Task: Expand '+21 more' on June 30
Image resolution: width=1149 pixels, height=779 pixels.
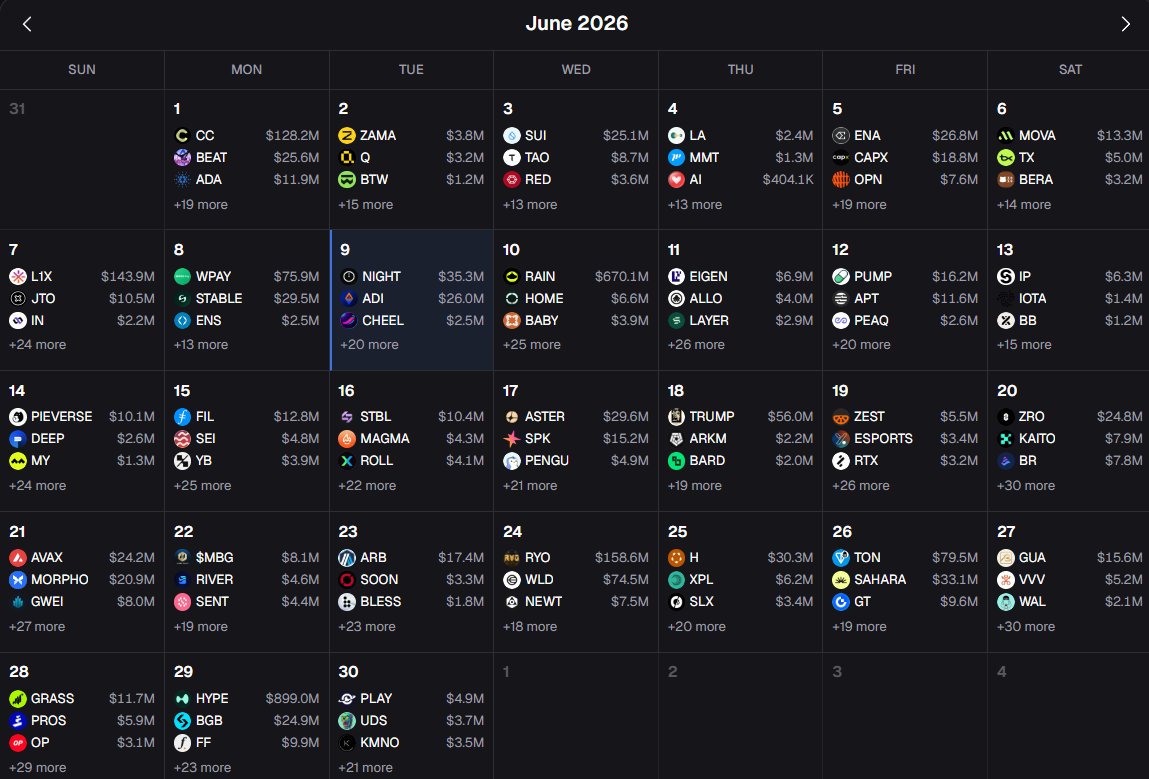Action: coord(366,767)
